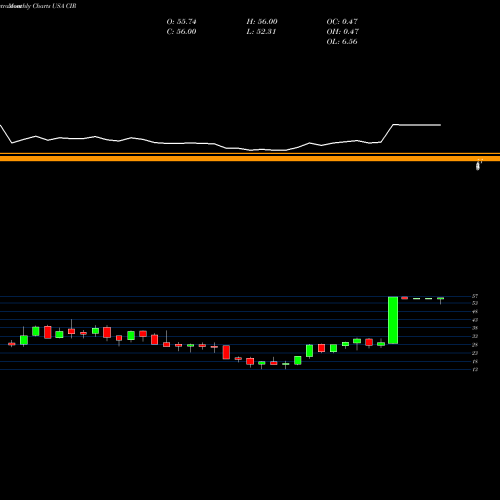
Task: Click the price axis label 43
Action: tap(475, 320)
